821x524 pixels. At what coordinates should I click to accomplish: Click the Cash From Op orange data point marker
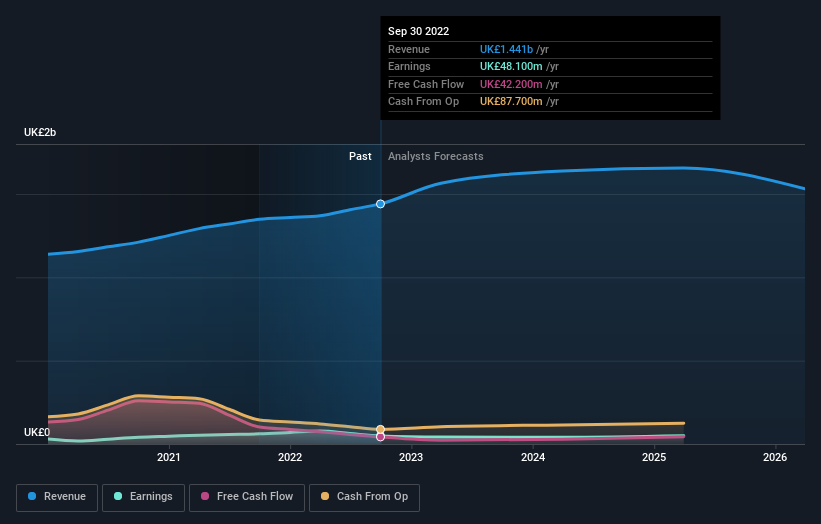pyautogui.click(x=381, y=429)
